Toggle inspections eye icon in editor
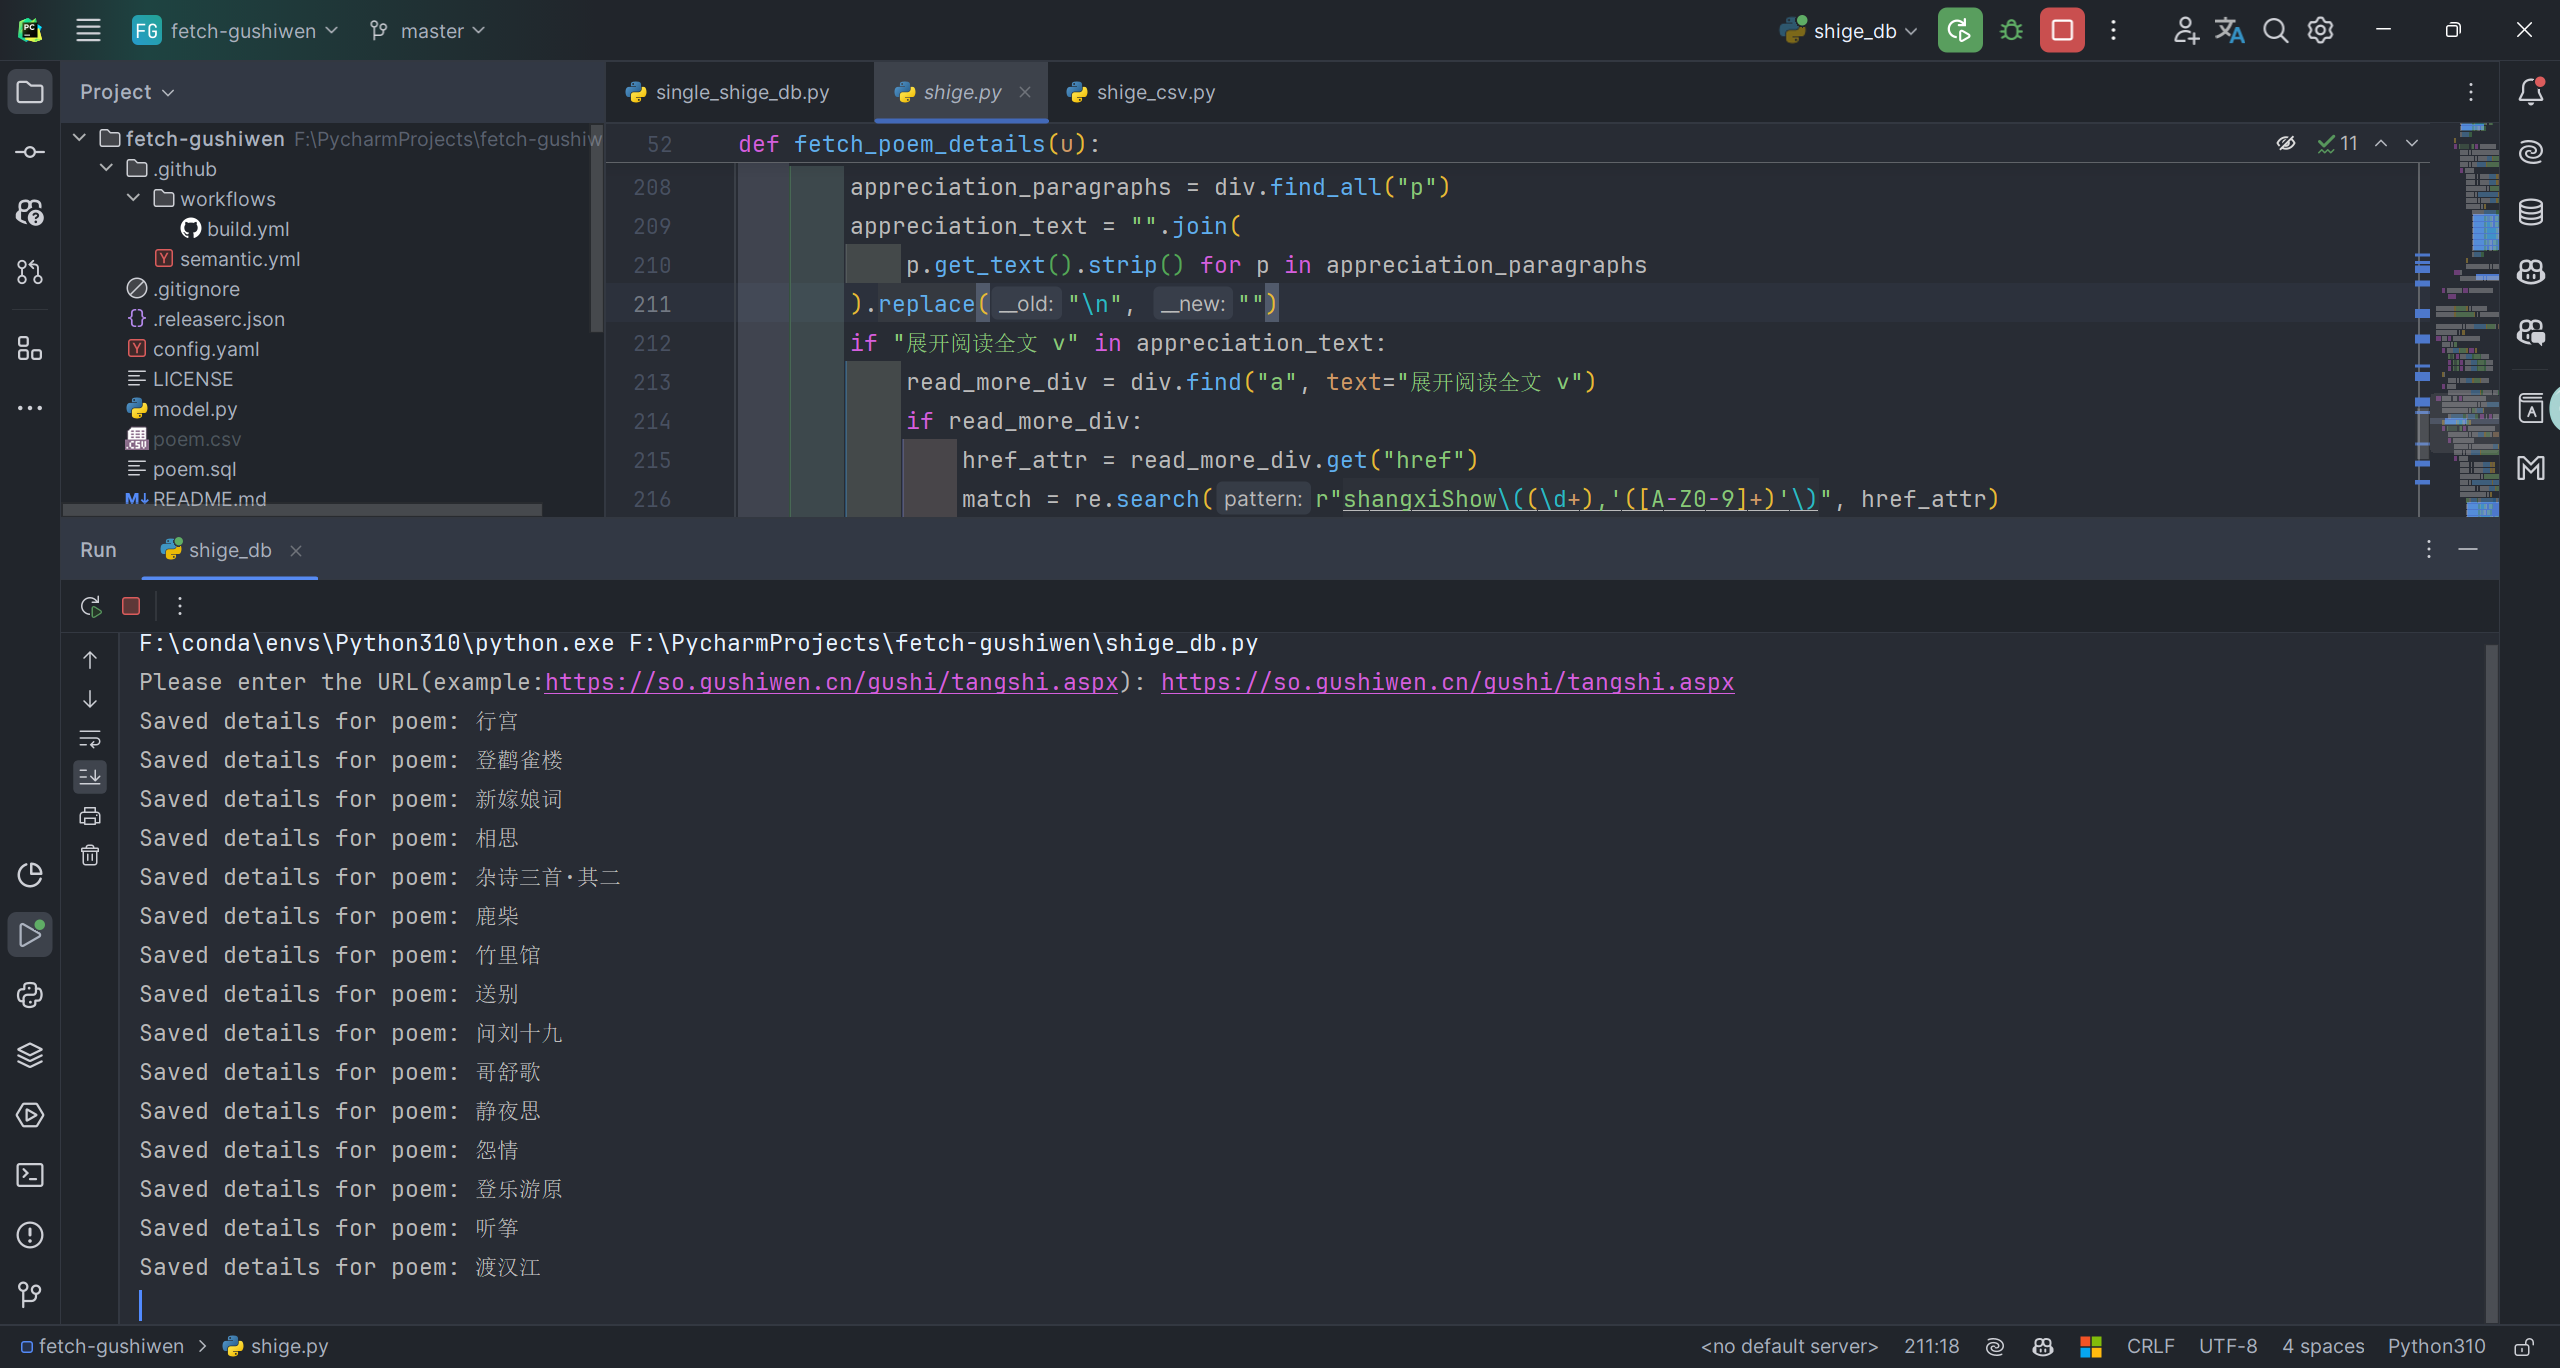 [2286, 143]
